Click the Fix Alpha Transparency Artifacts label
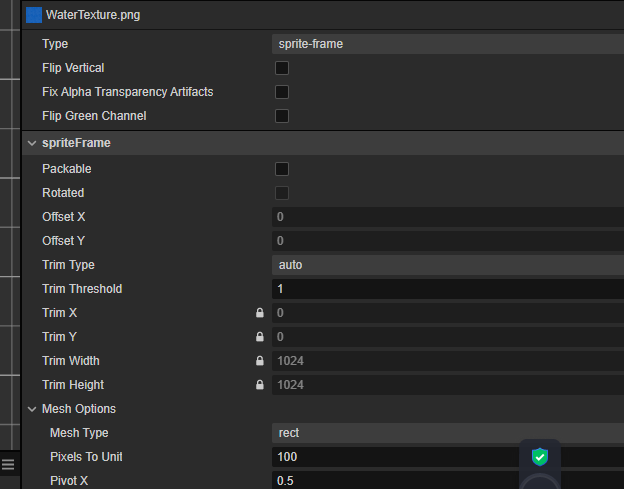The height and width of the screenshot is (489, 624). (x=128, y=92)
